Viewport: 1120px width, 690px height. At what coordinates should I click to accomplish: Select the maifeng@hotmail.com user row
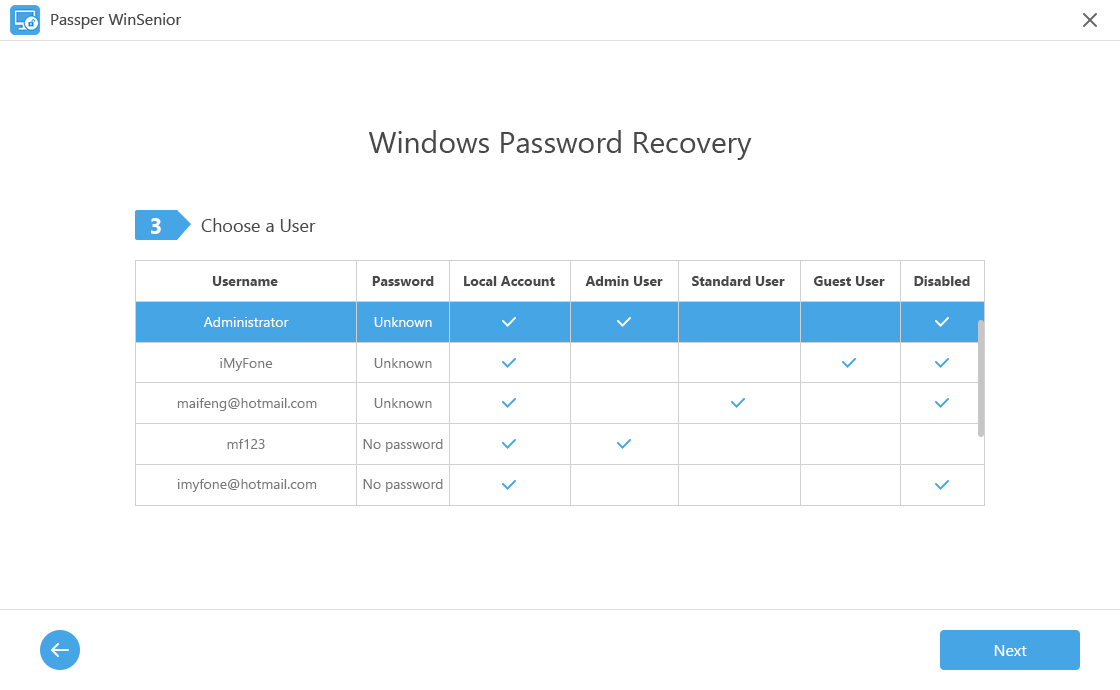246,403
